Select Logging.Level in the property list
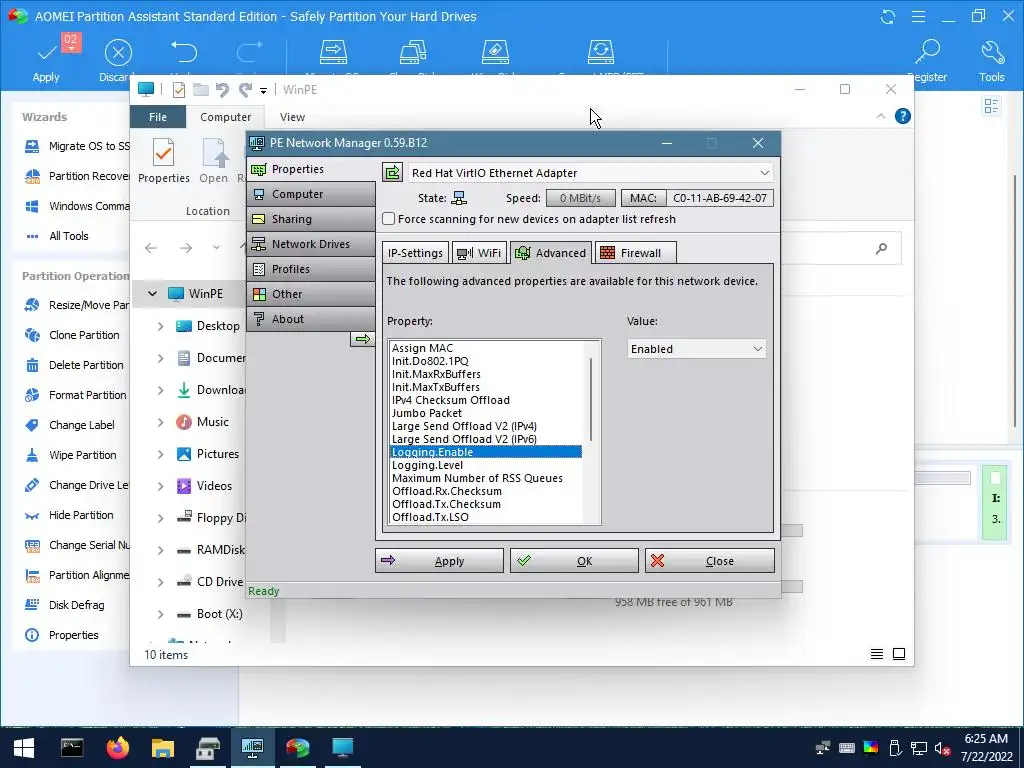 point(427,465)
